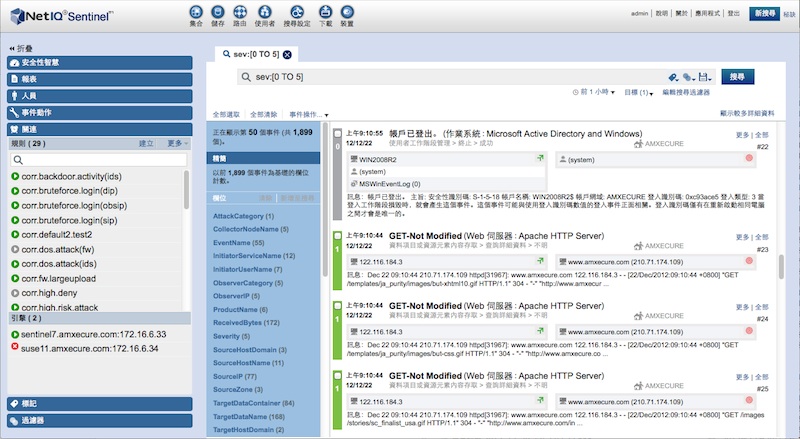
Task: Click red error icon for suse11.amxecure.com engine
Action: [15, 347]
